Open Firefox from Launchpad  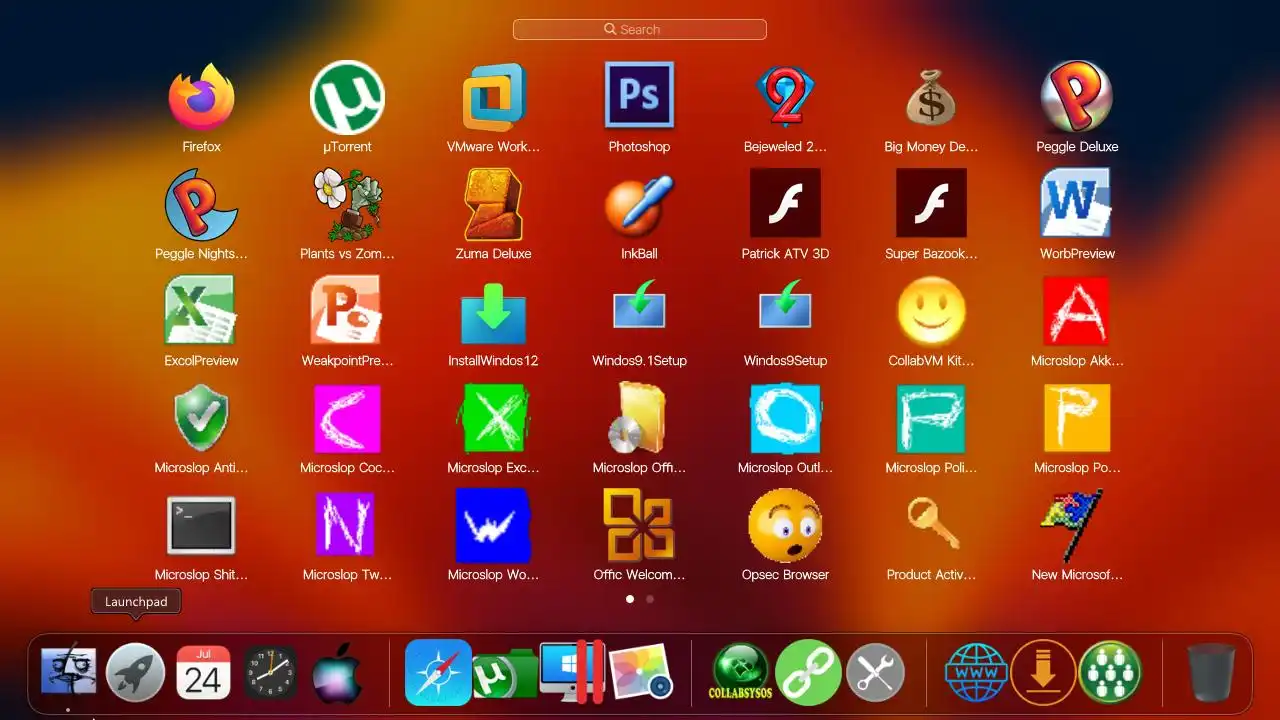click(201, 97)
